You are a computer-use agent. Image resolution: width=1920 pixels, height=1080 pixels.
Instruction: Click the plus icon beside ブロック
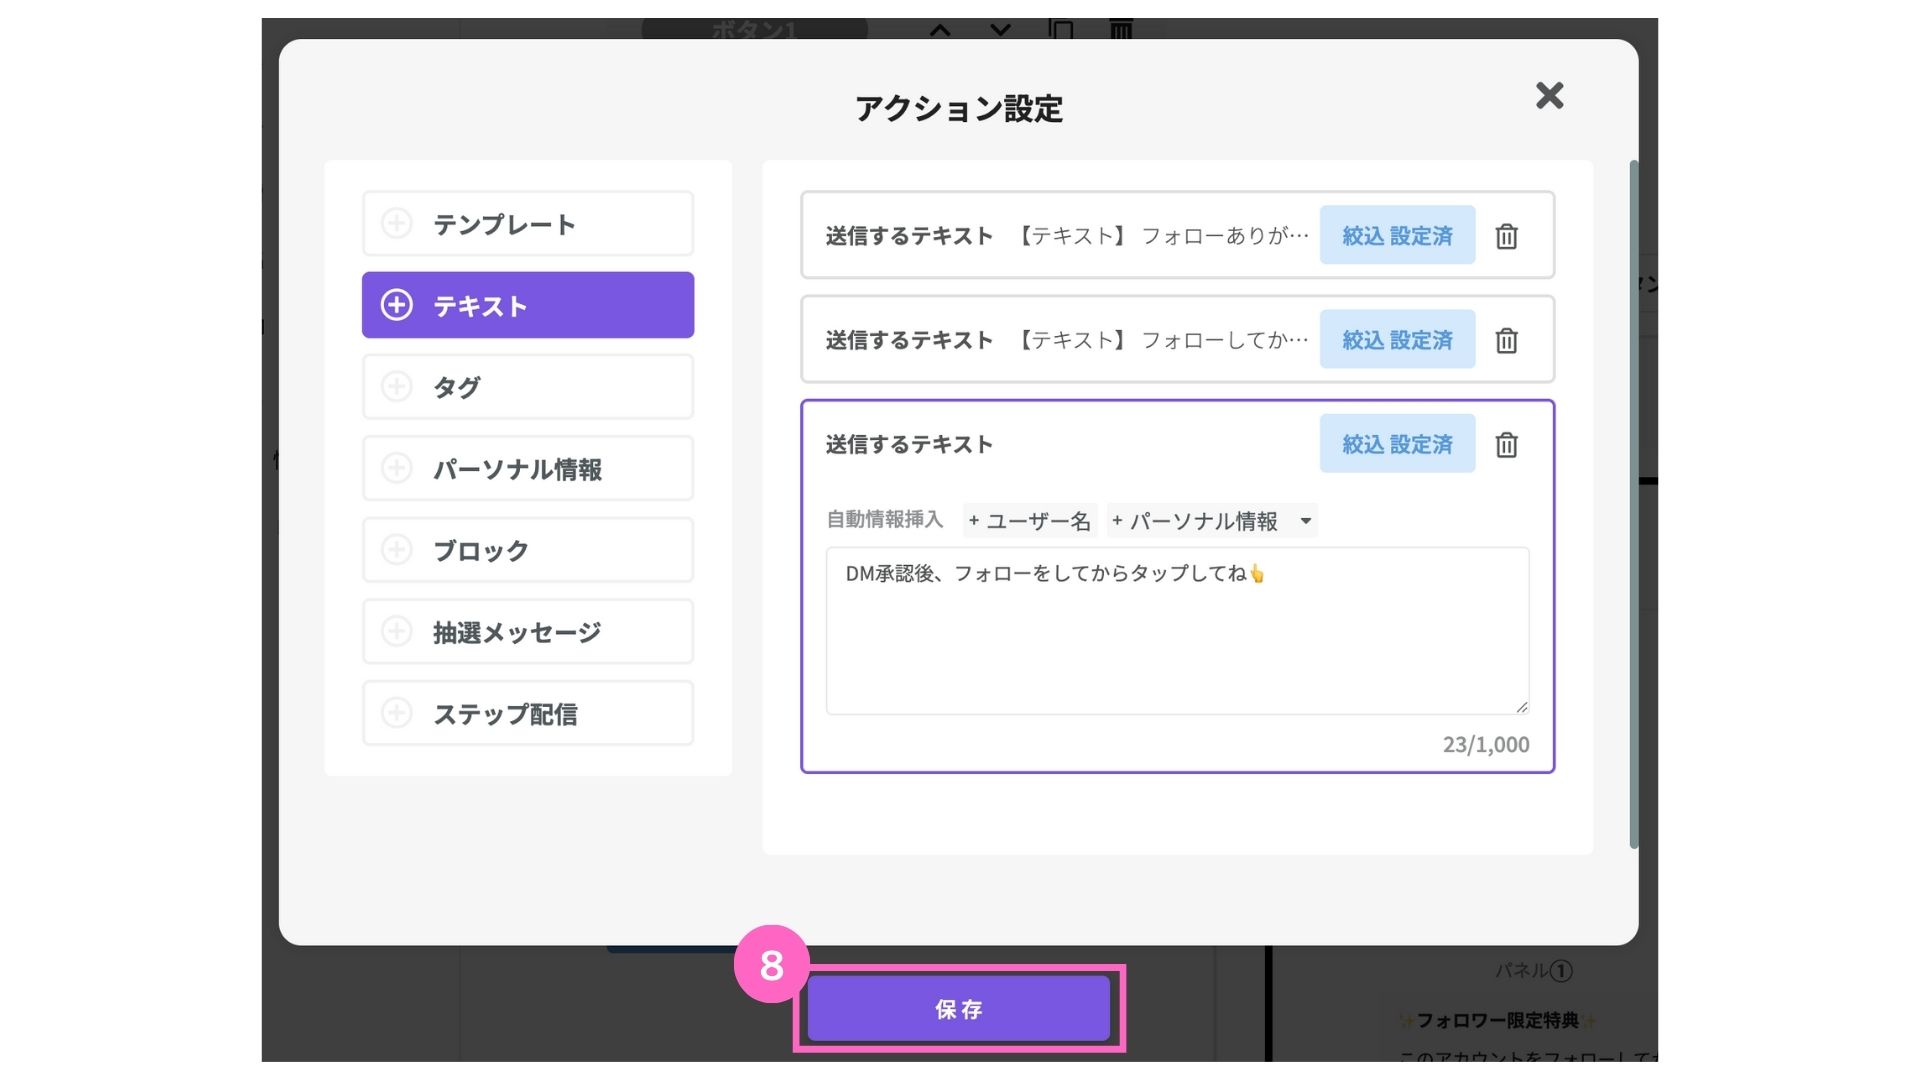pos(397,549)
